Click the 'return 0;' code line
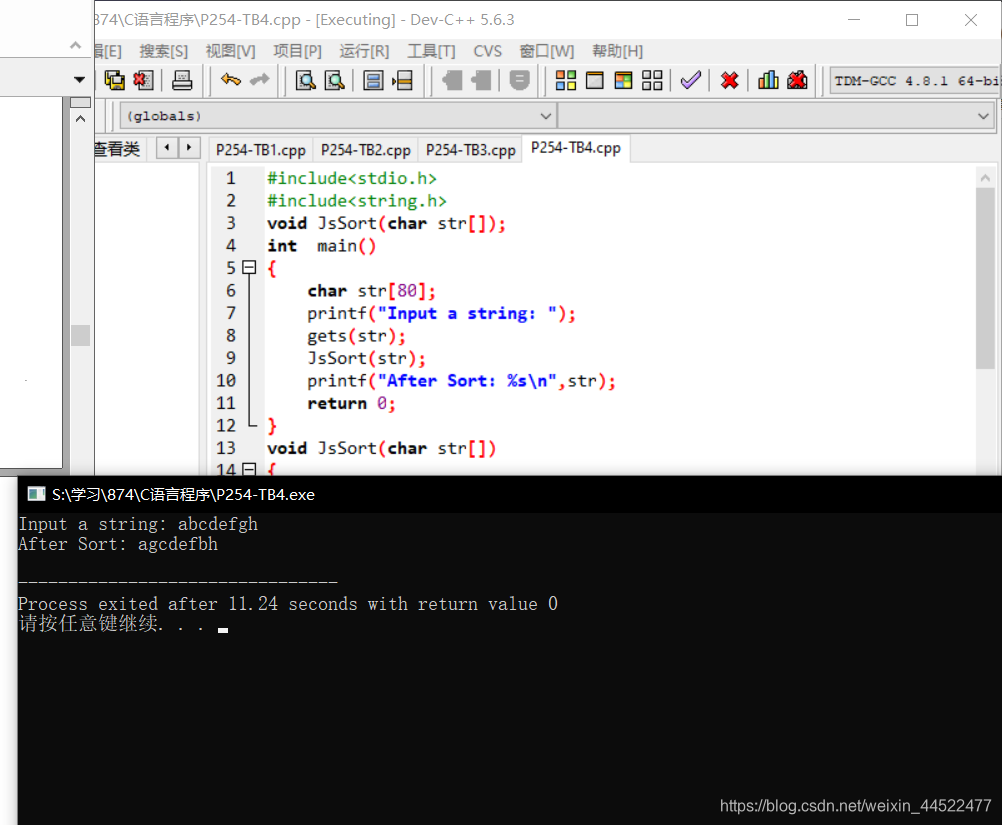Screen dimensions: 1002x825 (x=351, y=403)
